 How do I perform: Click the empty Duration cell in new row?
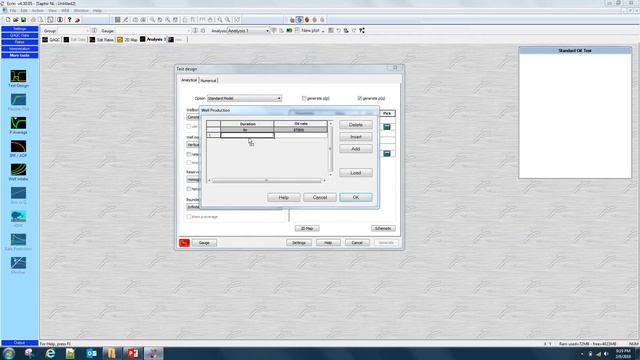[x=247, y=135]
